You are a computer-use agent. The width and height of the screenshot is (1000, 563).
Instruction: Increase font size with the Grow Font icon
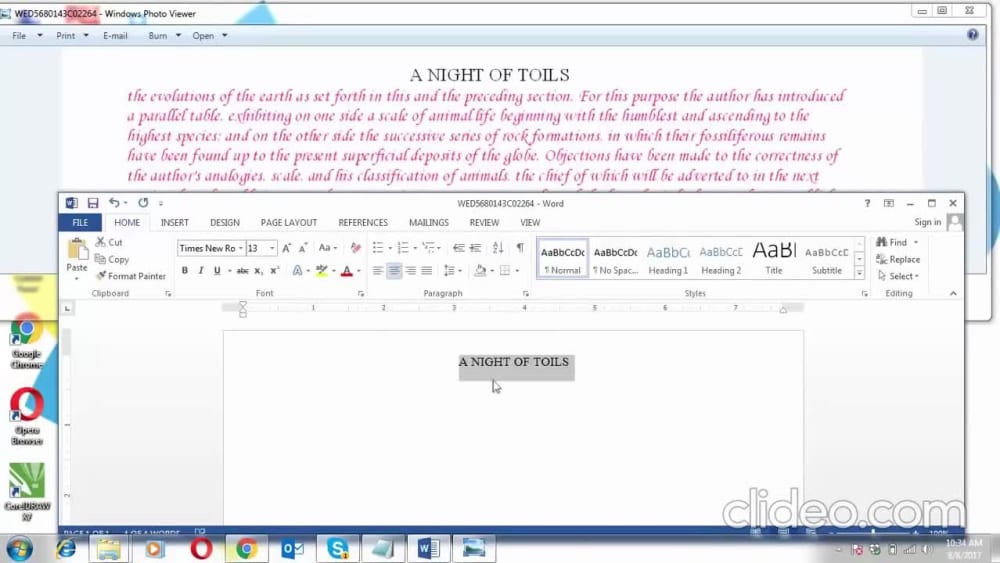tap(286, 248)
